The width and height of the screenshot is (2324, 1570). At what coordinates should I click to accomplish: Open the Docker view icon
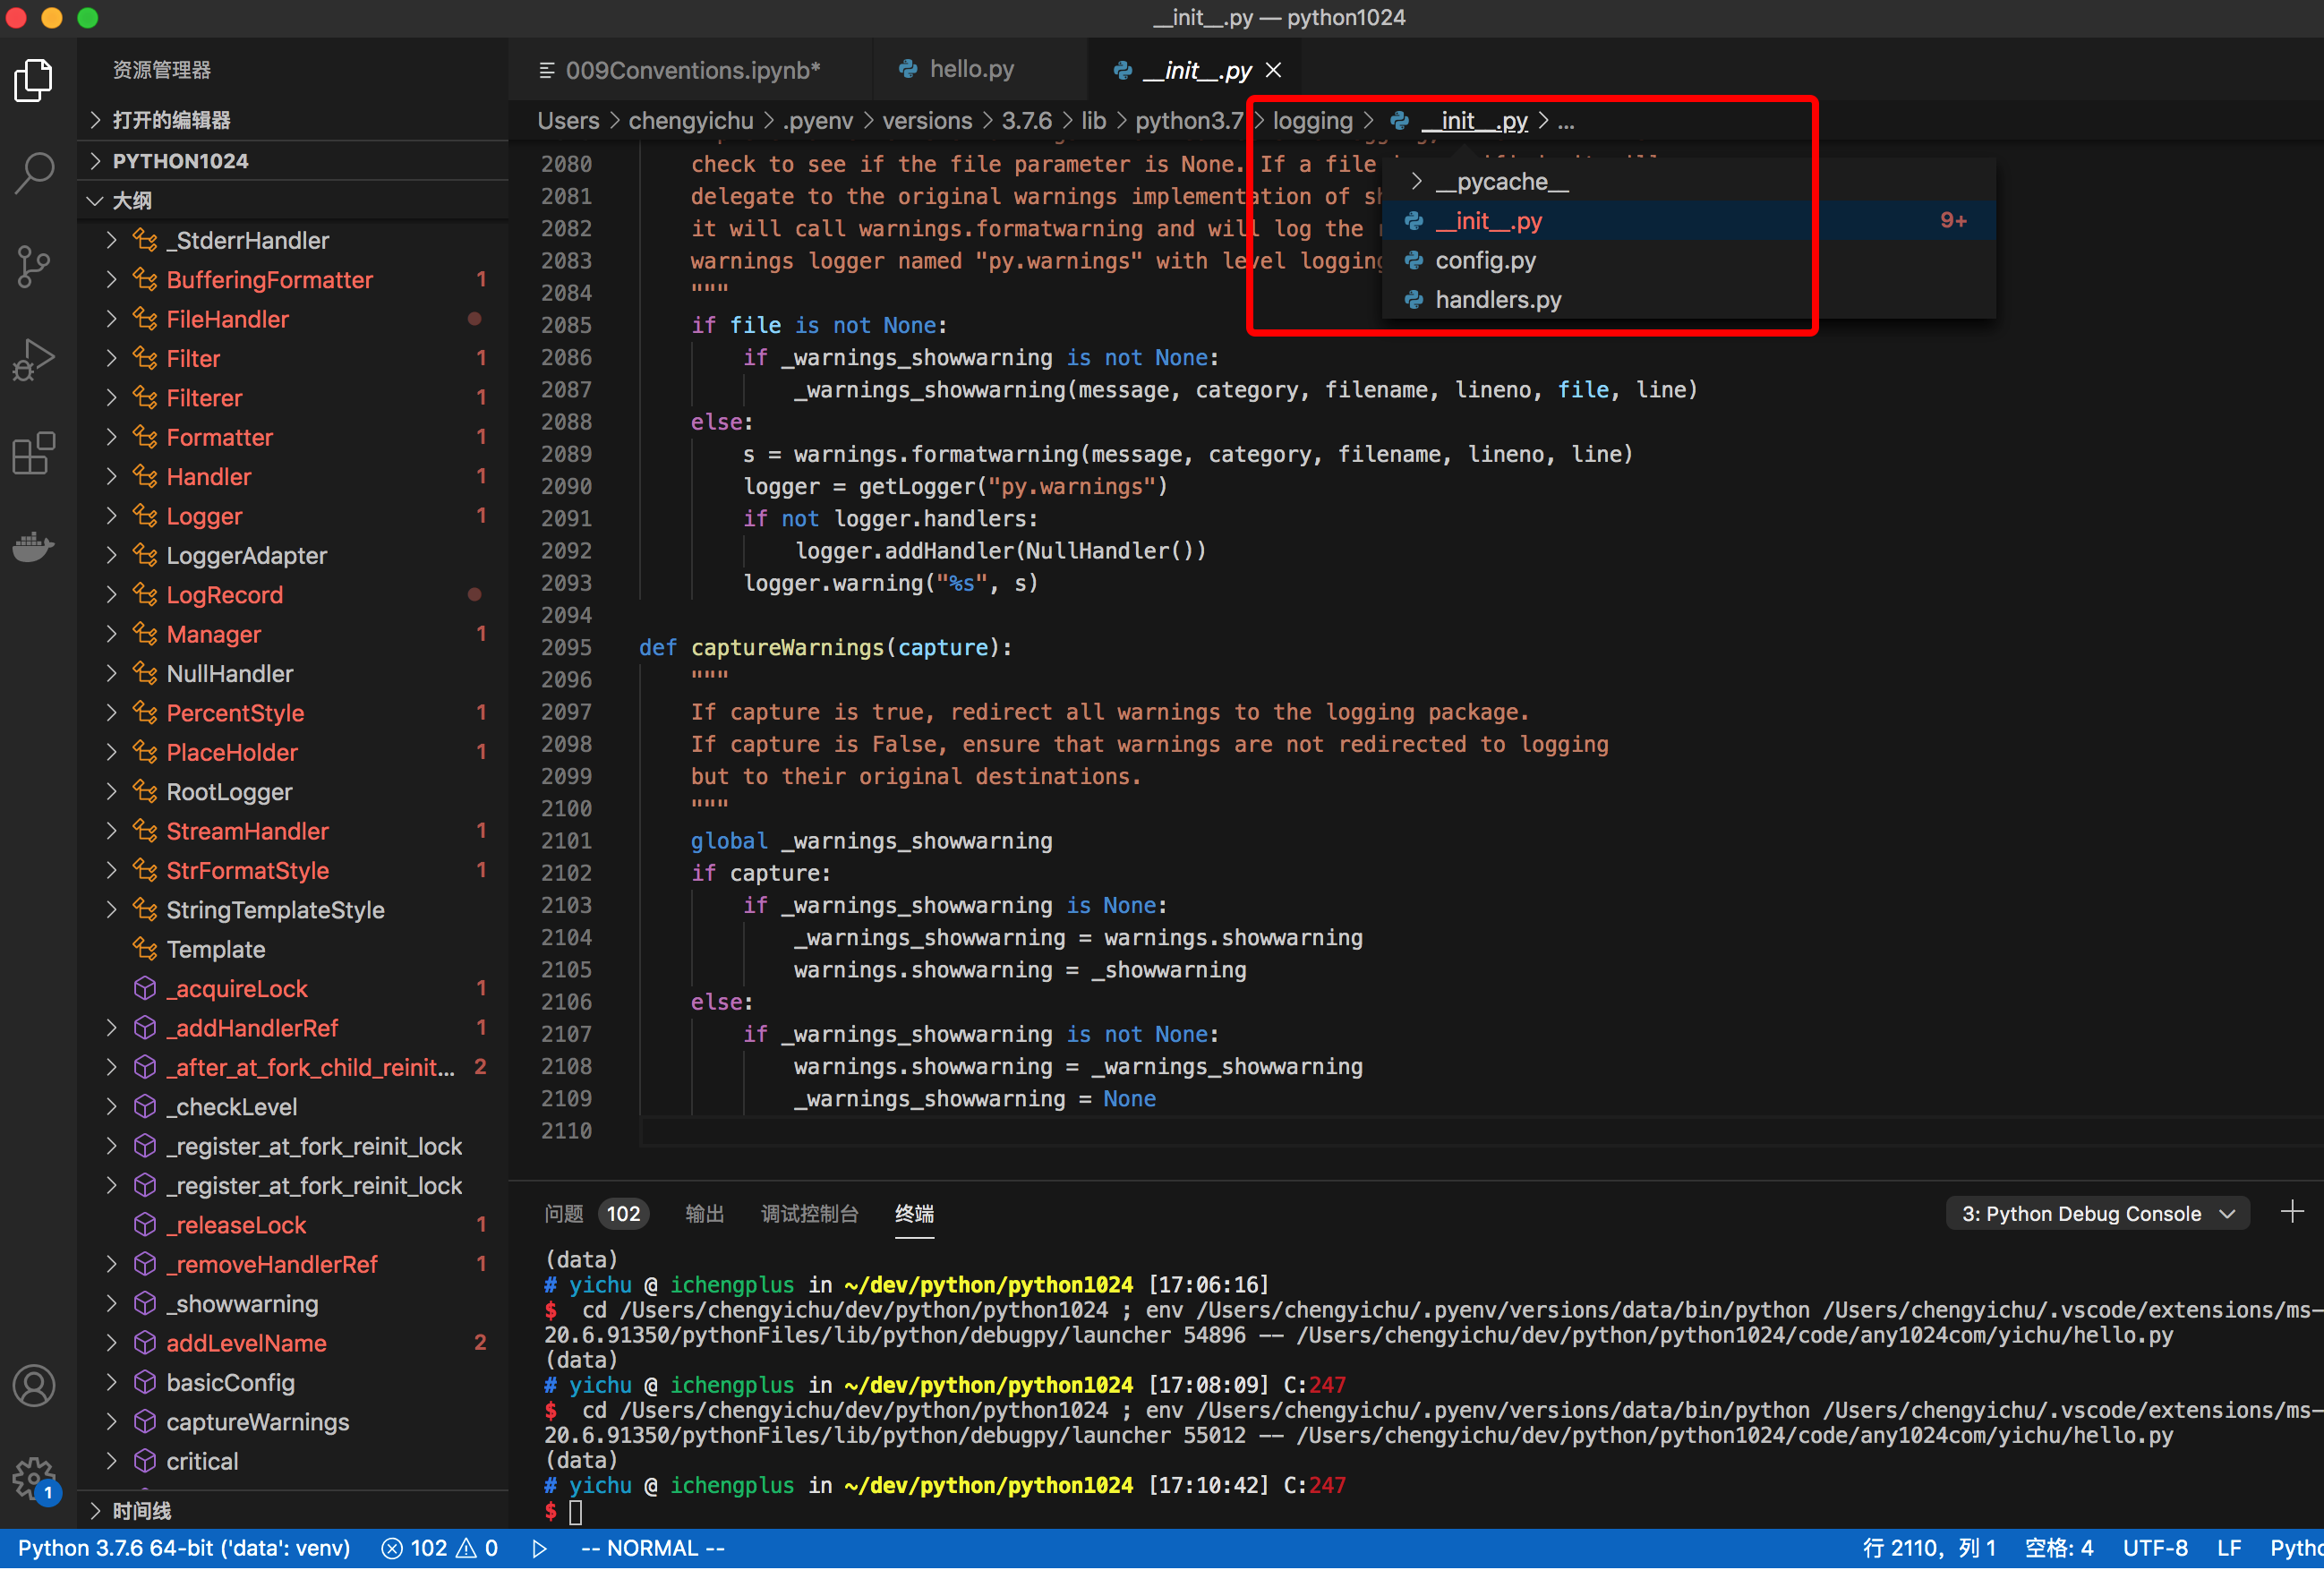click(34, 546)
